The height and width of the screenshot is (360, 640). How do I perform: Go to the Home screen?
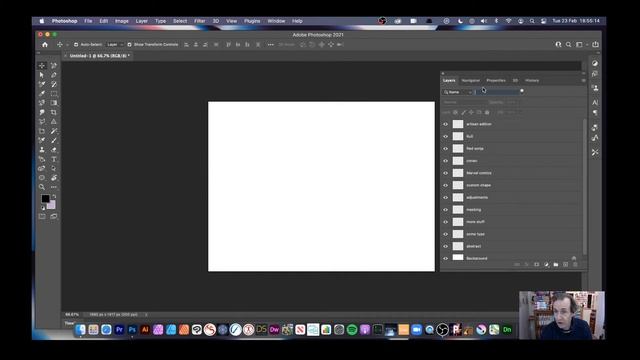(45, 44)
